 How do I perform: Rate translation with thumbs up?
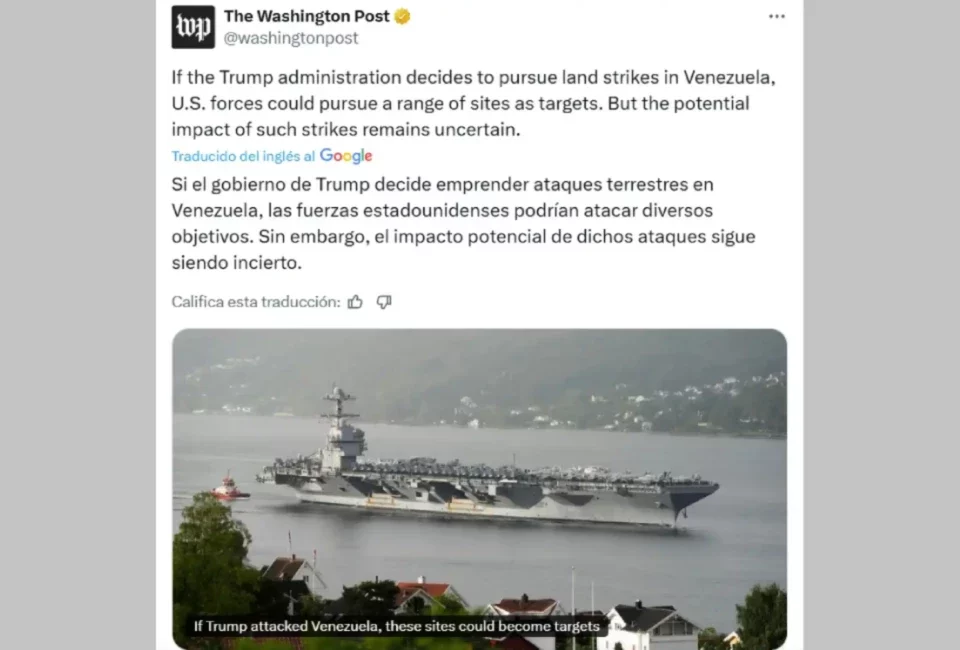(355, 302)
